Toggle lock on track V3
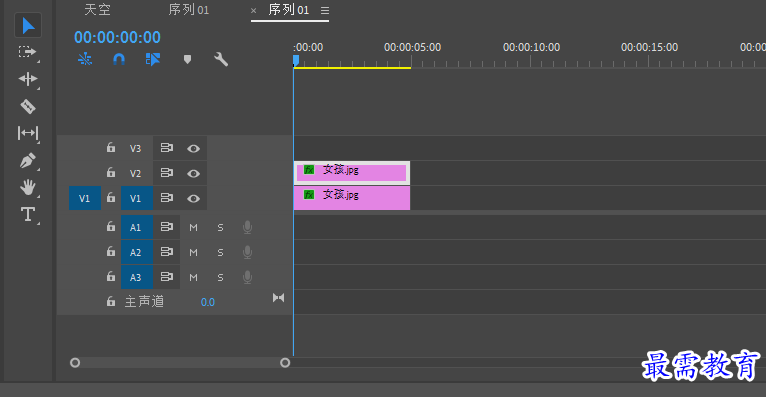Image resolution: width=766 pixels, height=397 pixels. point(111,147)
